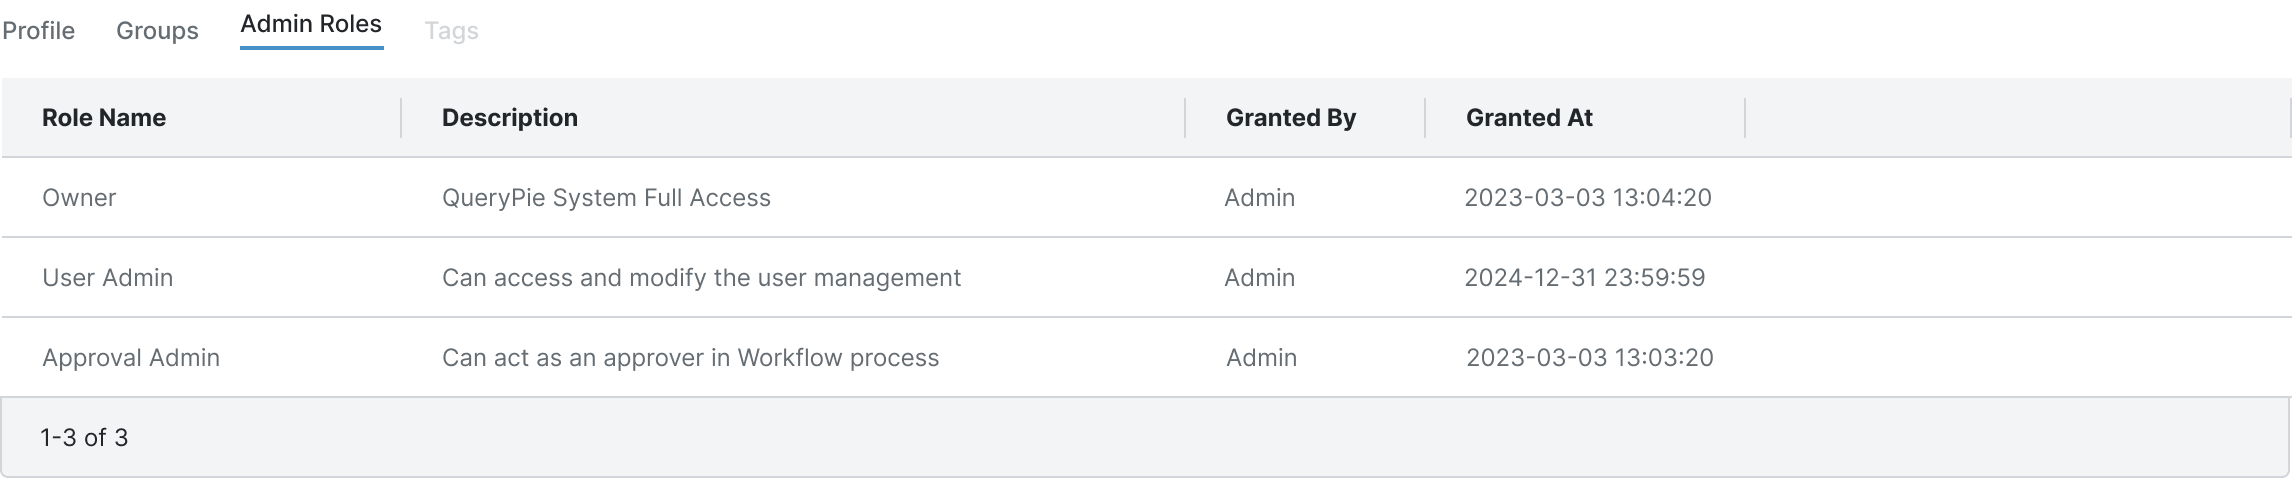Click the 2023-03-03 13:04:20 timestamp
This screenshot has height=478, width=2292.
(1588, 198)
